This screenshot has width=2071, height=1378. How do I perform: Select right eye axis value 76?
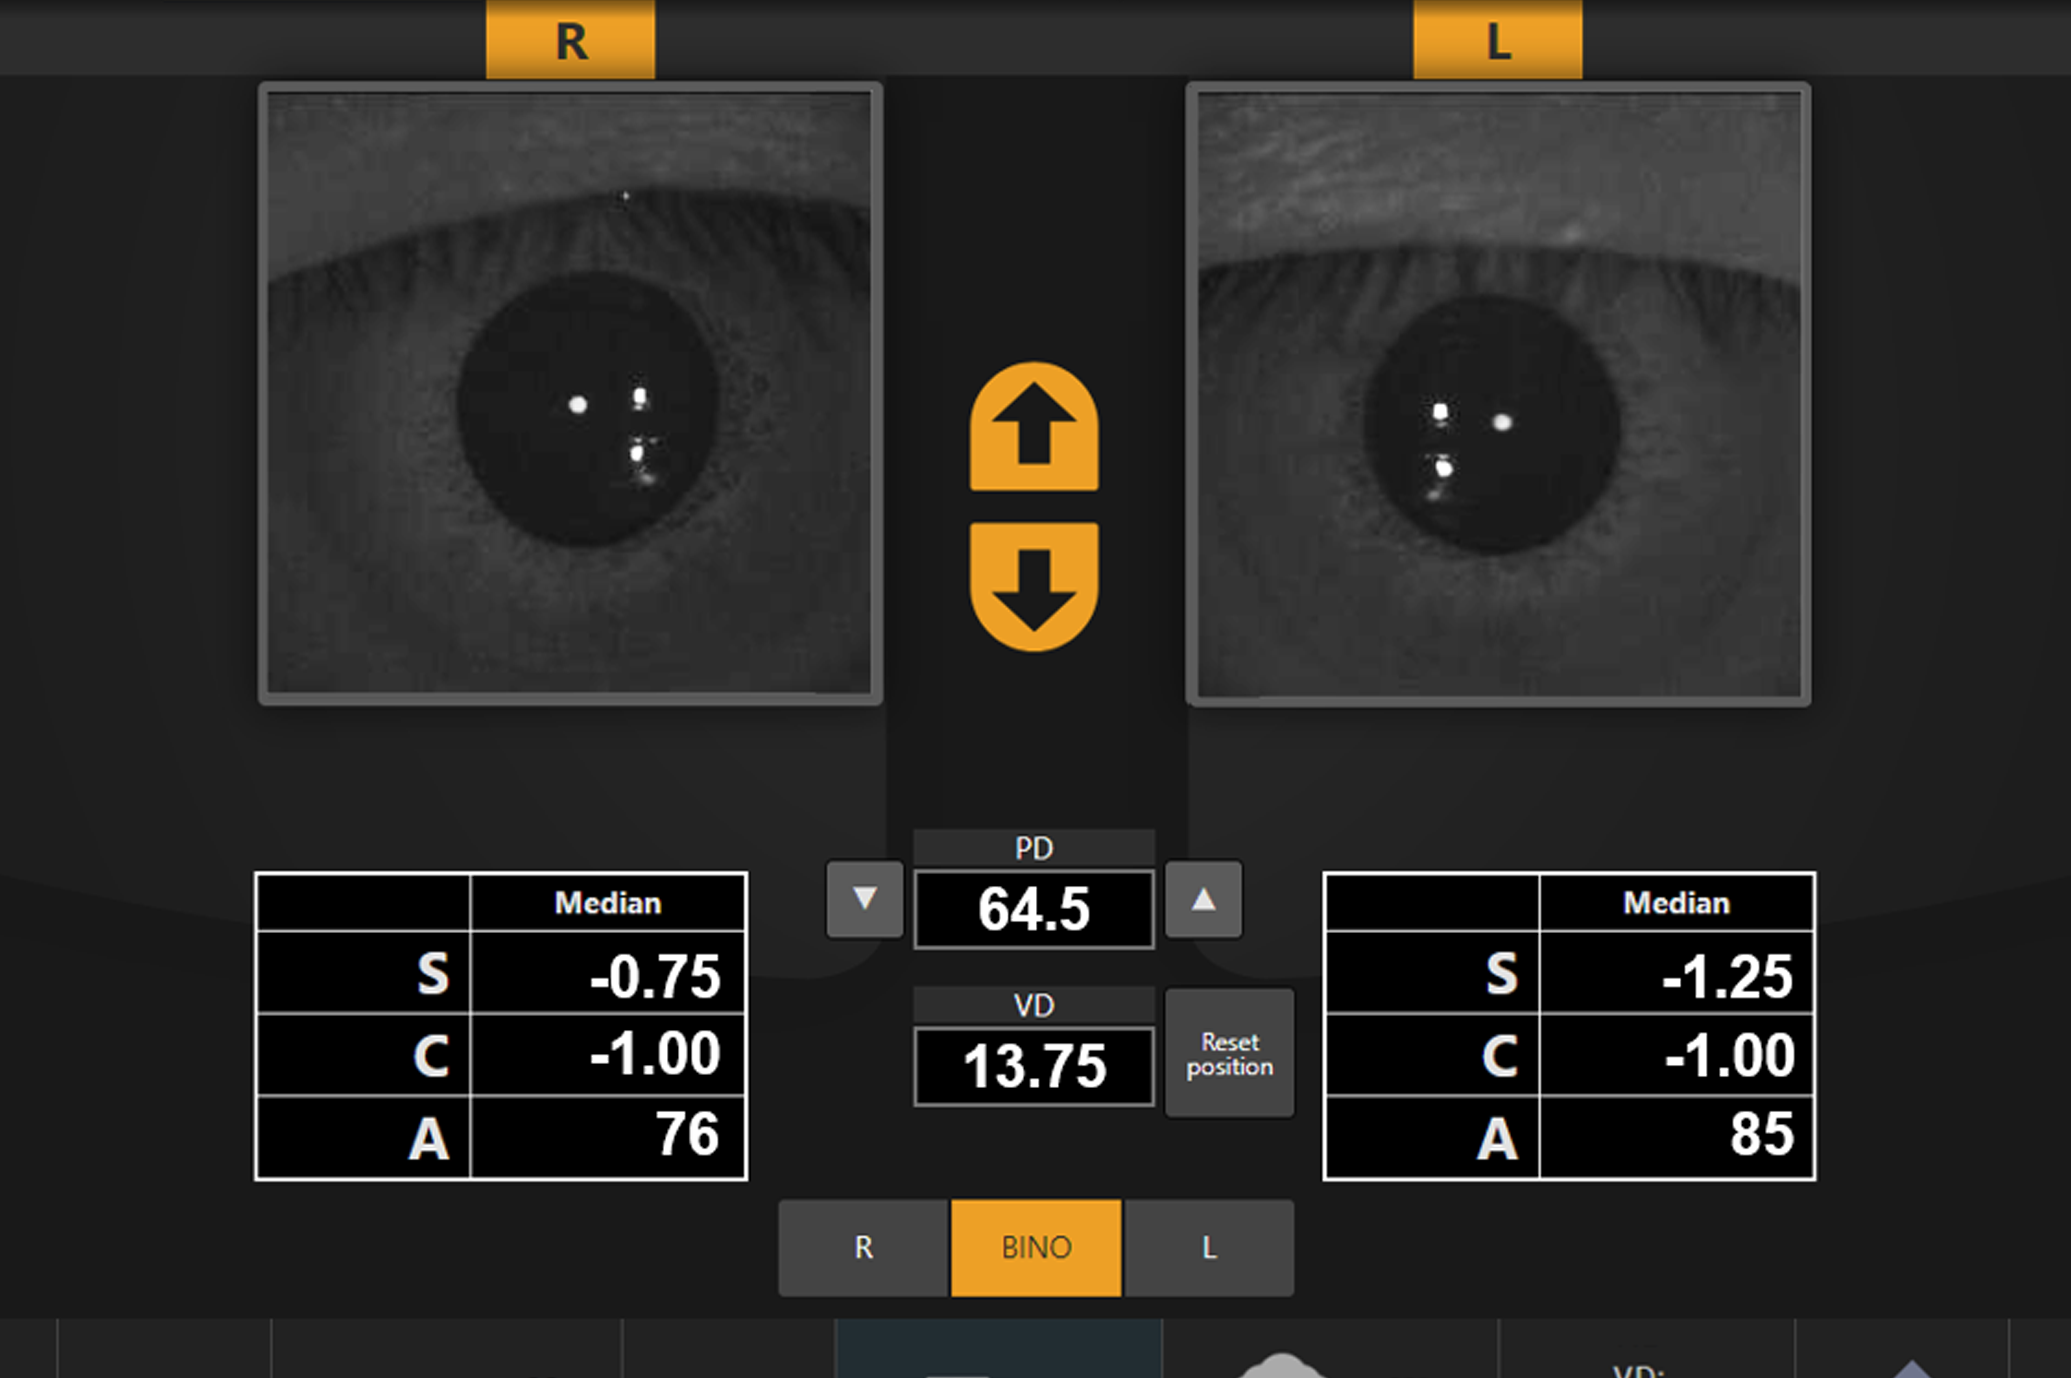point(607,1136)
